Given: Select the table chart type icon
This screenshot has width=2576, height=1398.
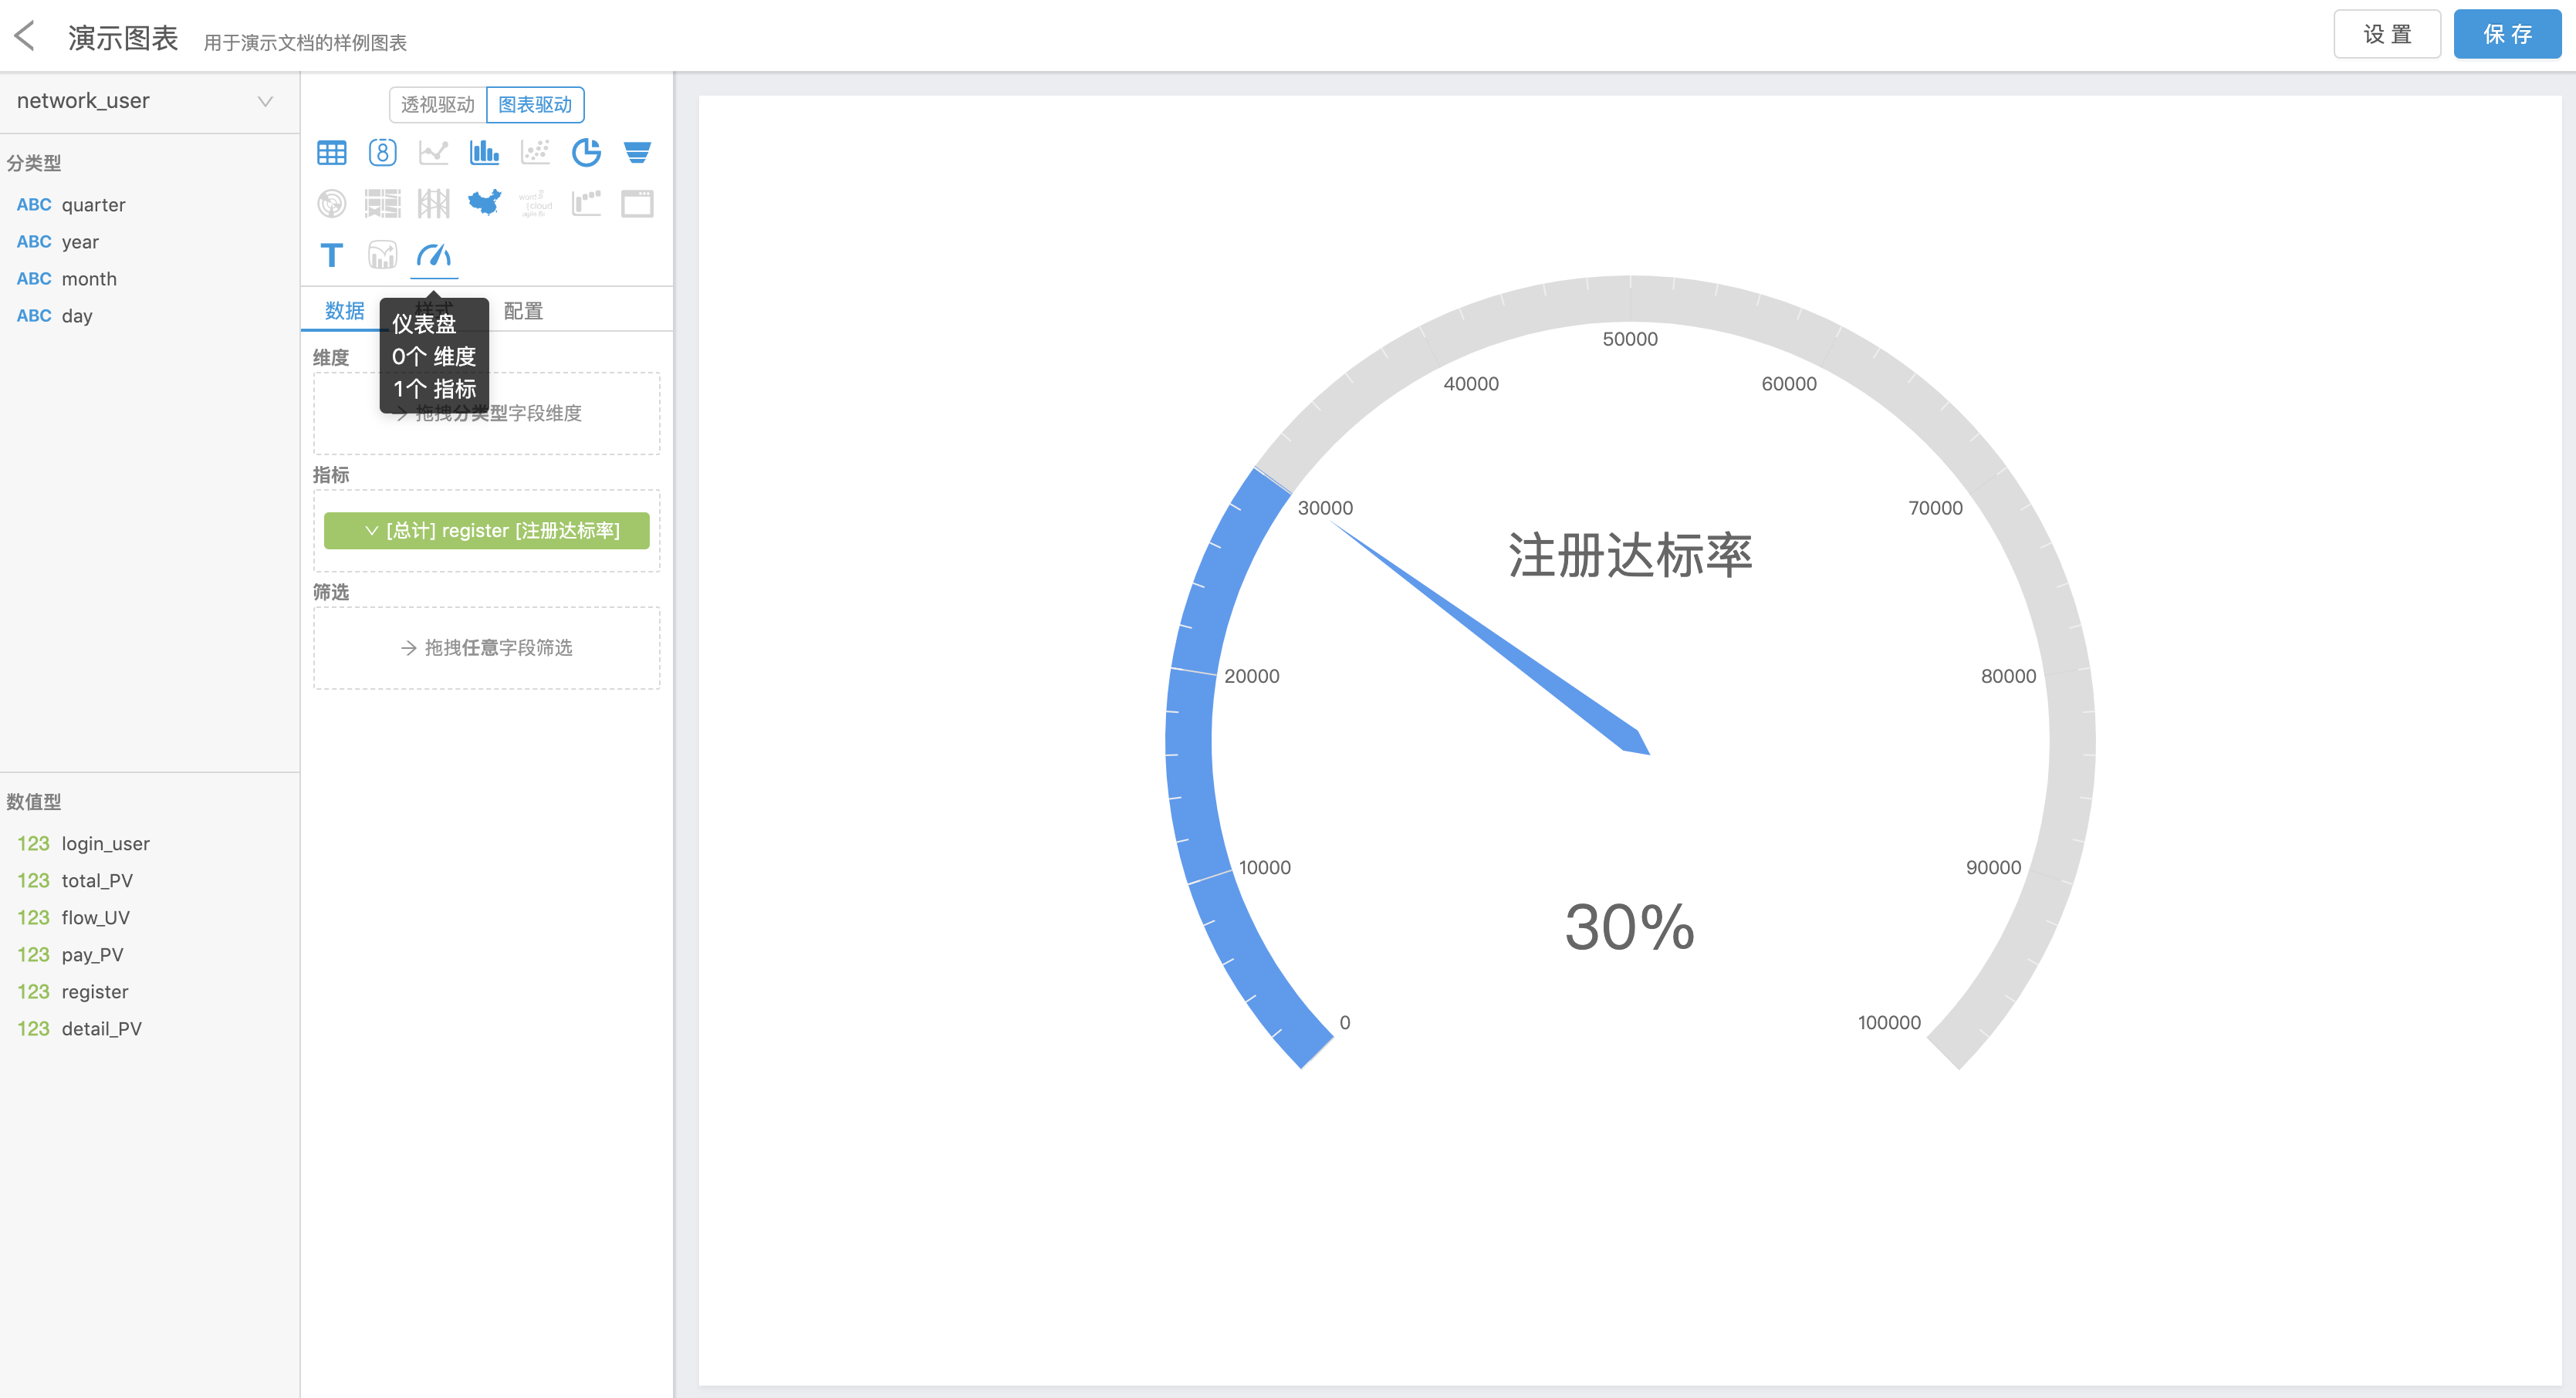Looking at the screenshot, I should pyautogui.click(x=331, y=152).
